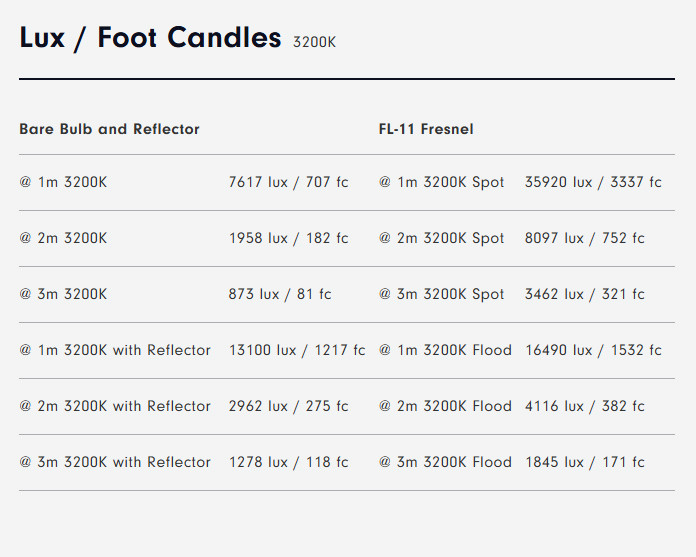This screenshot has height=557, width=696.
Task: Select the @ 3m 3200K Spot label
Action: pyautogui.click(x=441, y=294)
